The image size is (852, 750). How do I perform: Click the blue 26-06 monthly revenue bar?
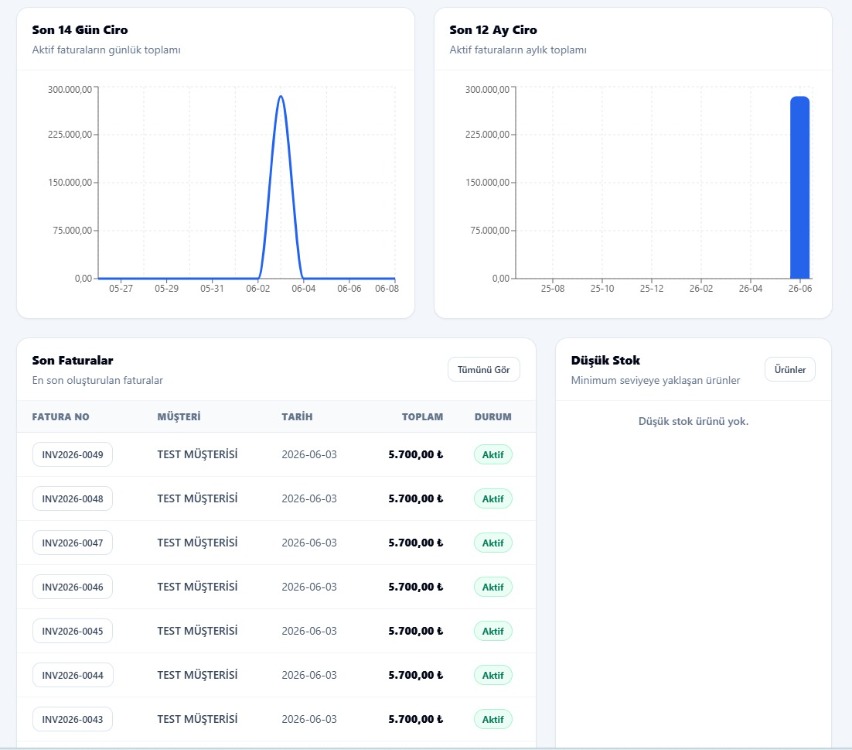pyautogui.click(x=800, y=188)
